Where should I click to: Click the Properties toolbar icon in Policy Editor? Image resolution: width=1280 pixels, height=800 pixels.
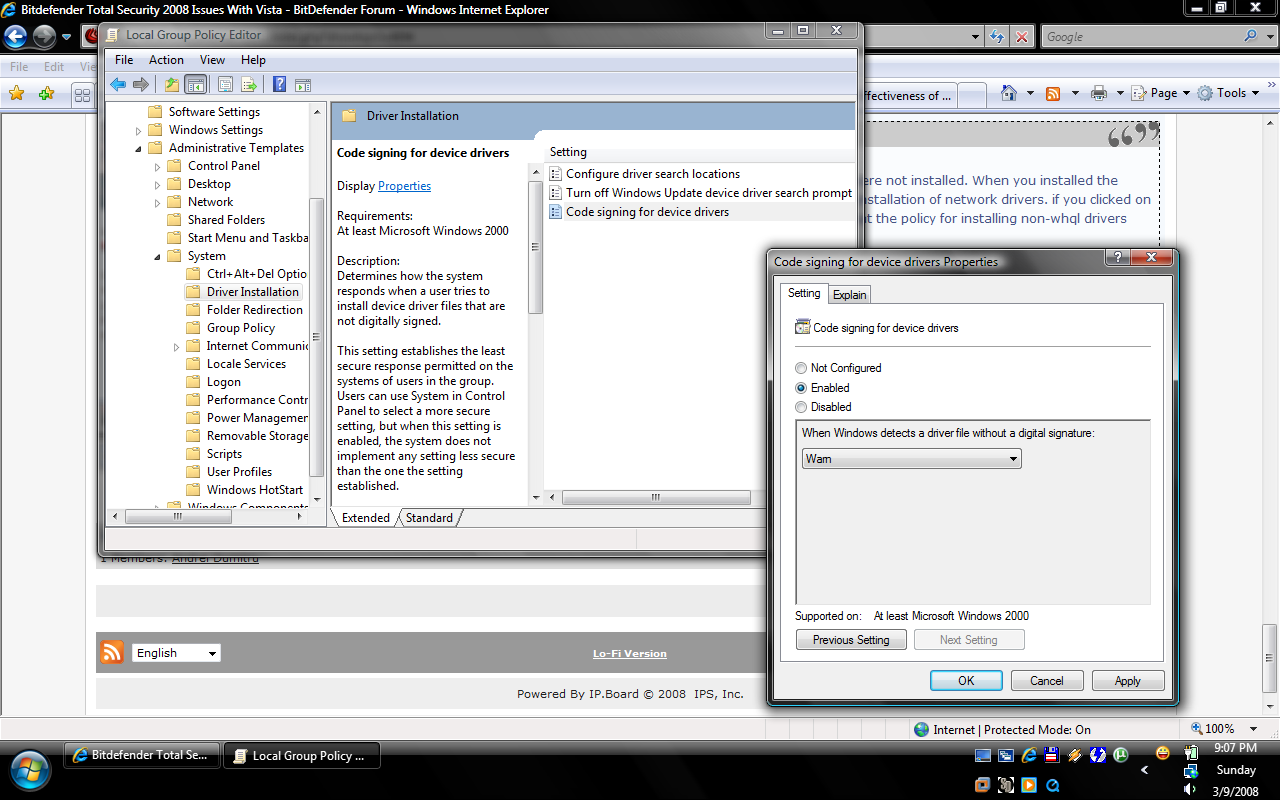(x=226, y=85)
